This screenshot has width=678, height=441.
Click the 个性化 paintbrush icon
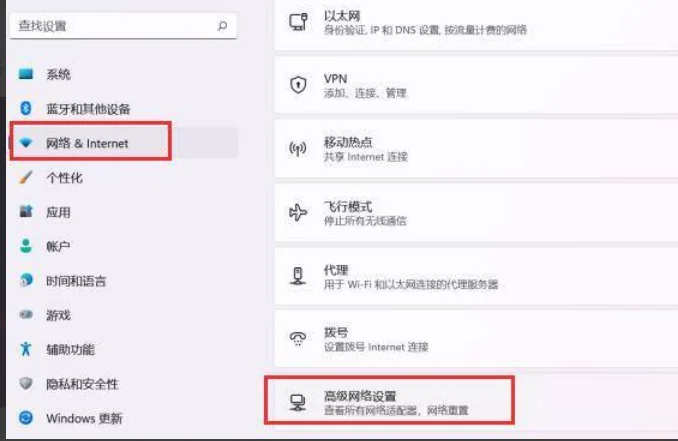pos(26,177)
